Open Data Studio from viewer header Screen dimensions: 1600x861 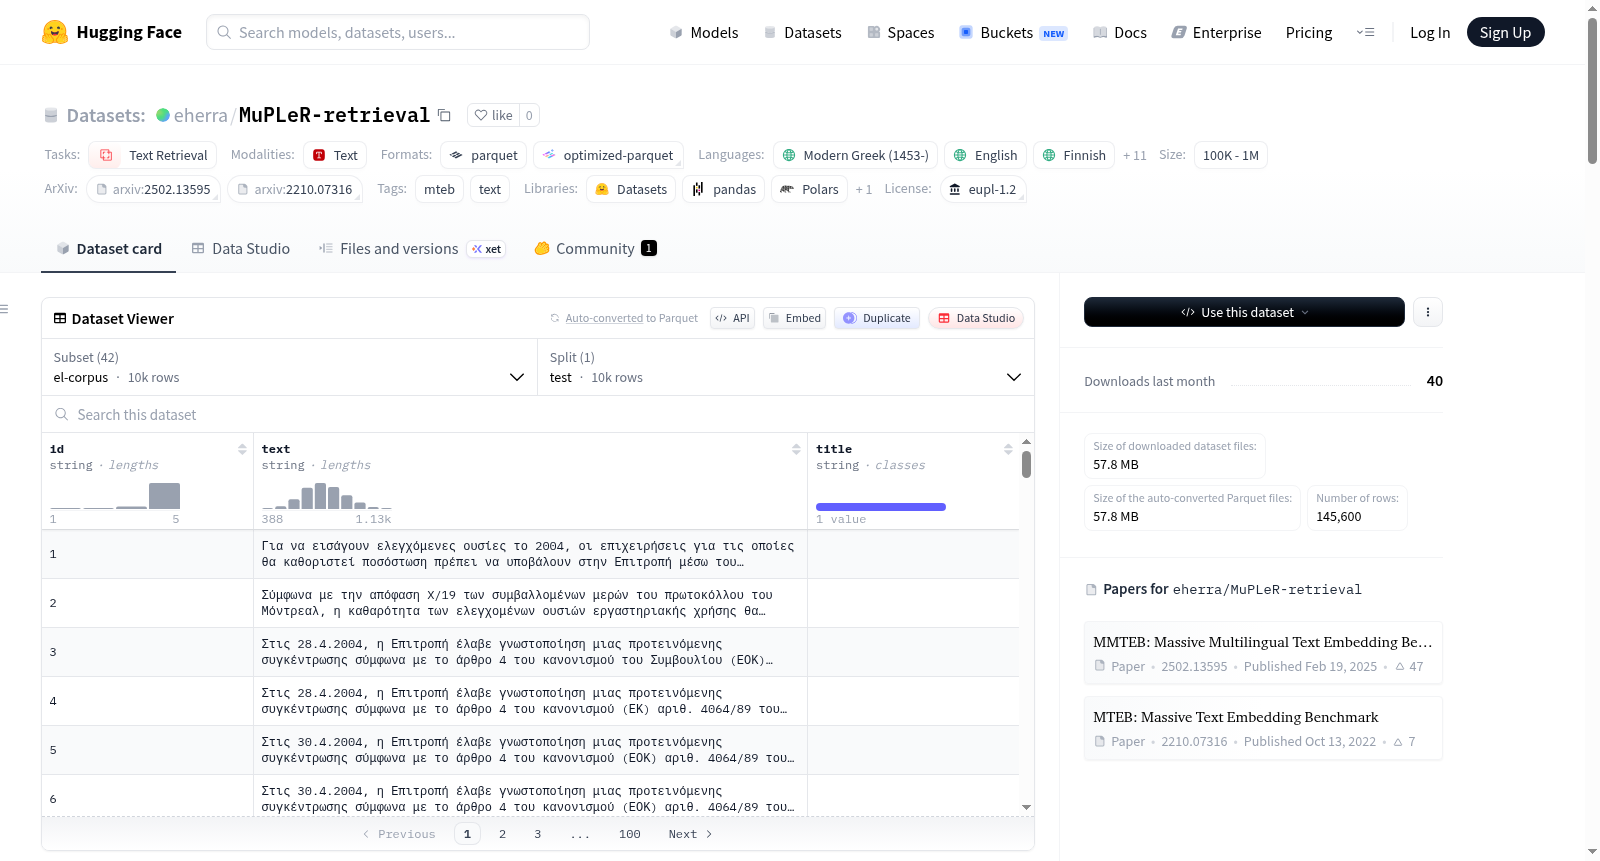976,318
